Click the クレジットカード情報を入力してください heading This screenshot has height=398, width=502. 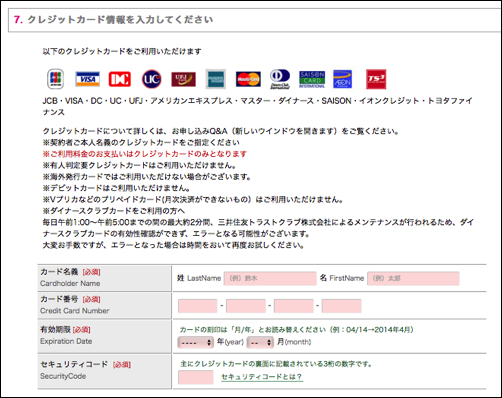click(x=120, y=20)
